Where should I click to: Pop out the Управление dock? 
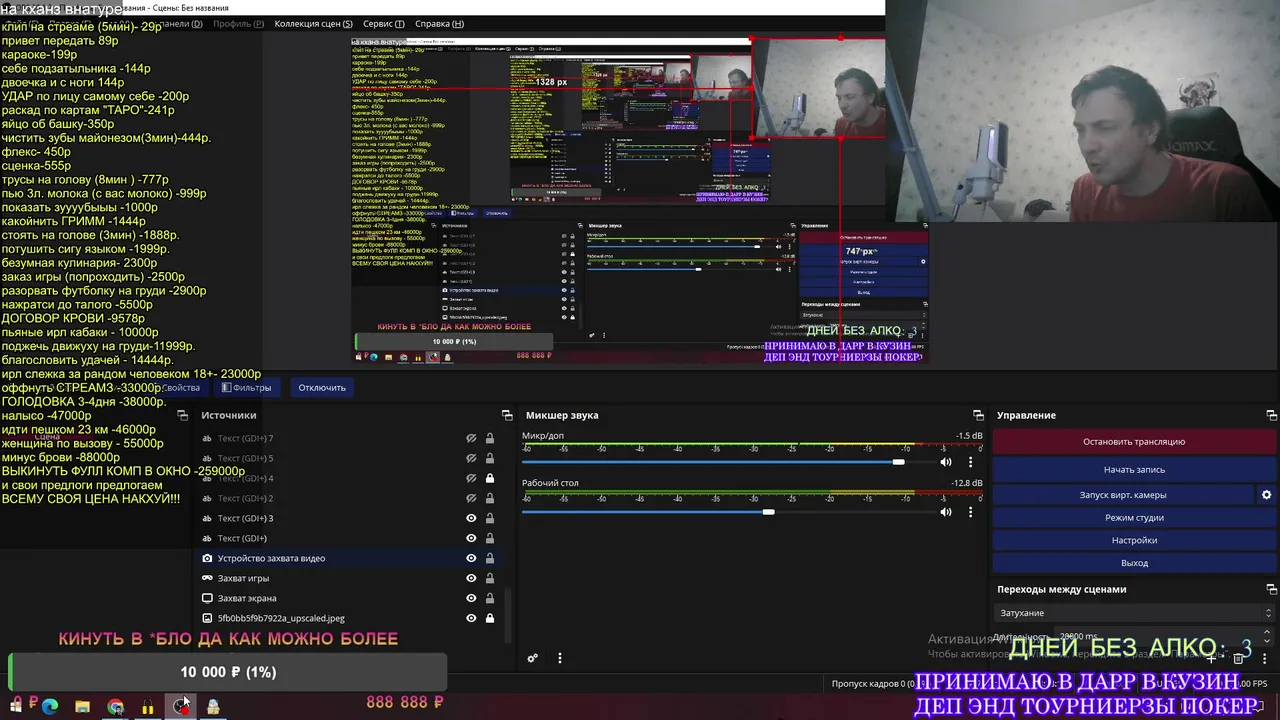coord(1272,415)
